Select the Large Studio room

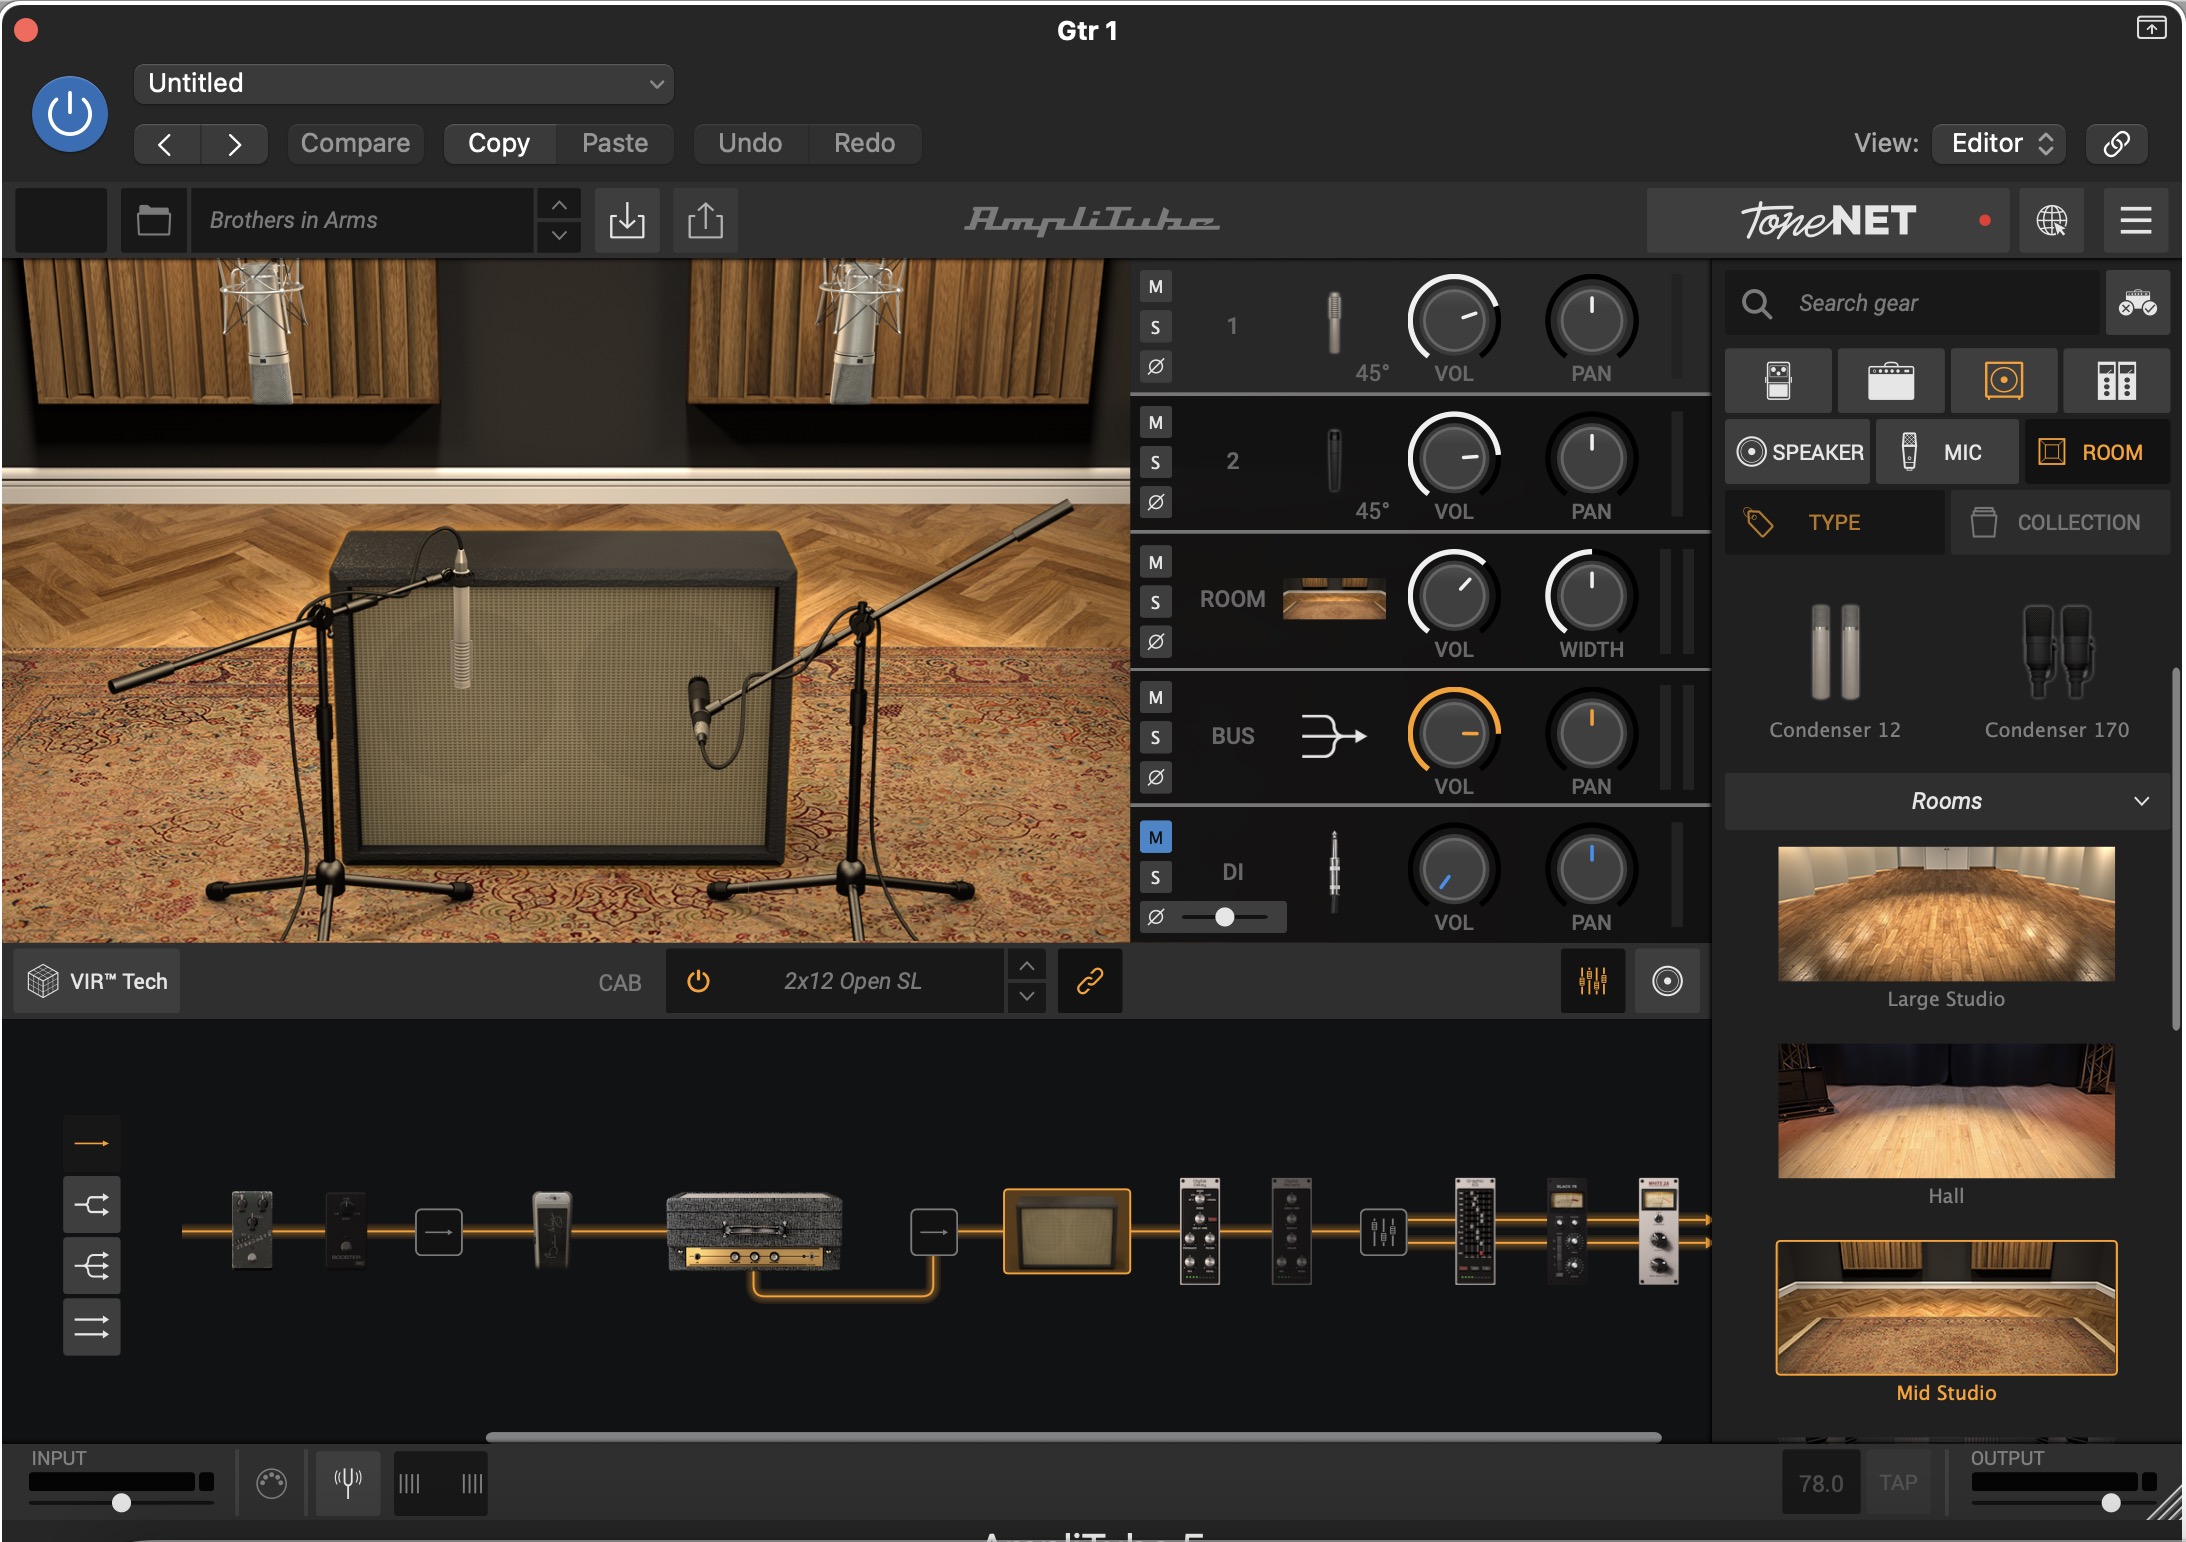pos(1946,914)
